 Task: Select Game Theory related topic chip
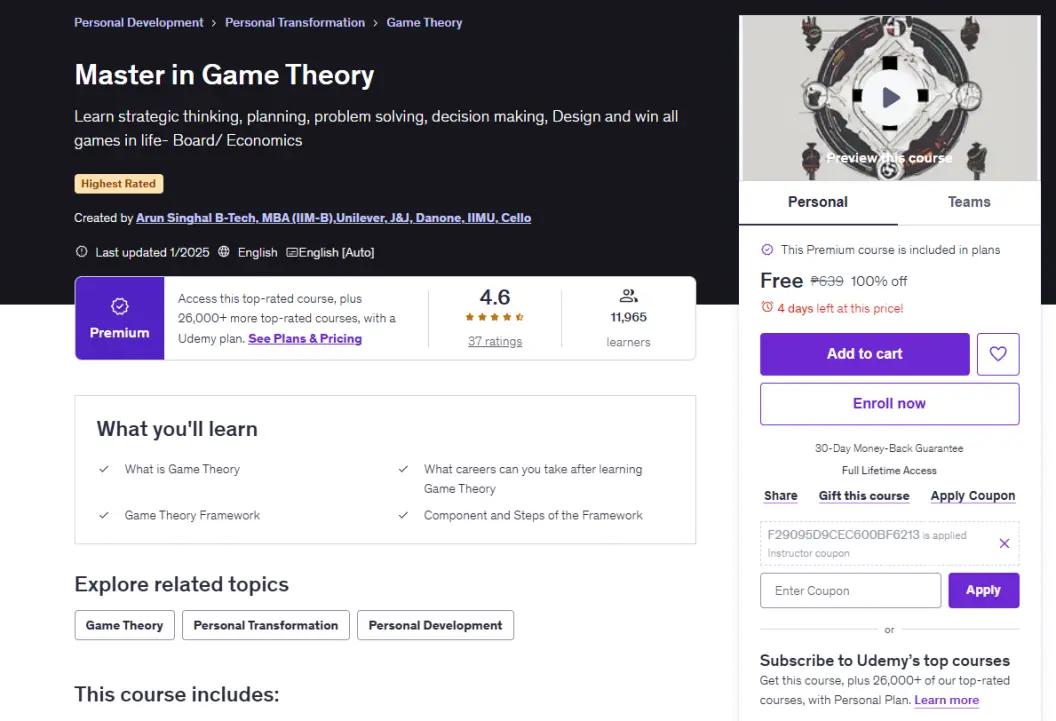(x=125, y=625)
